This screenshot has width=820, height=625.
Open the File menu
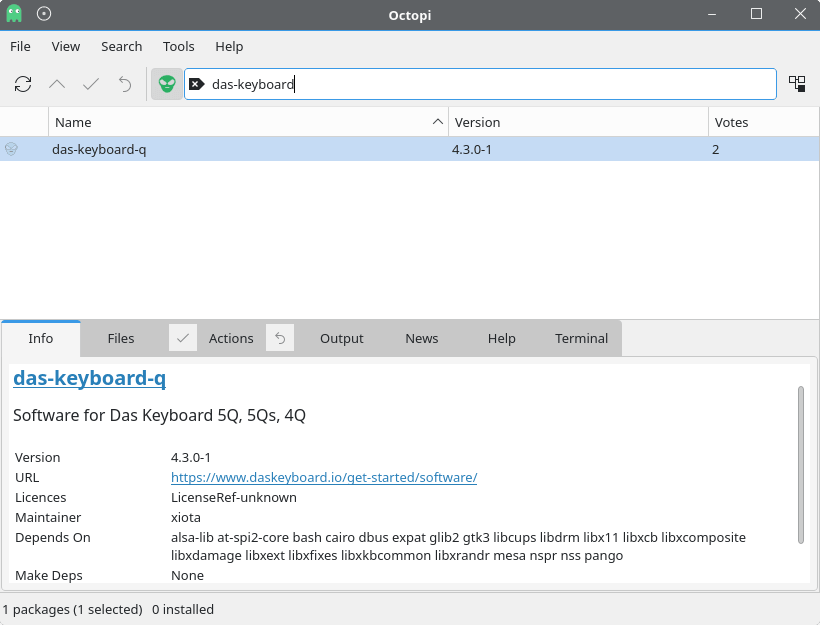coord(20,47)
